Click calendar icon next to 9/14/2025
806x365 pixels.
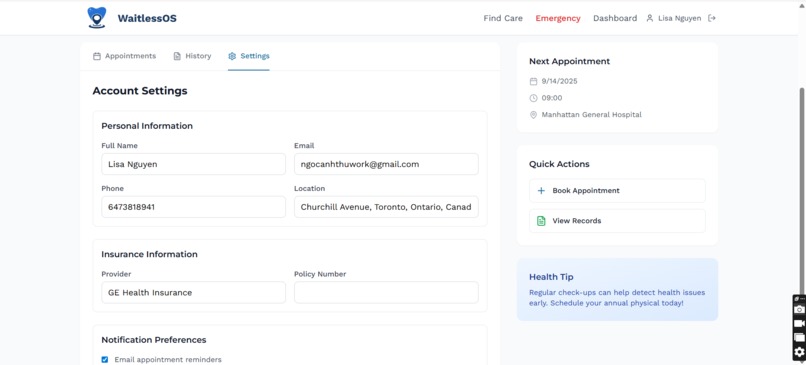click(533, 81)
